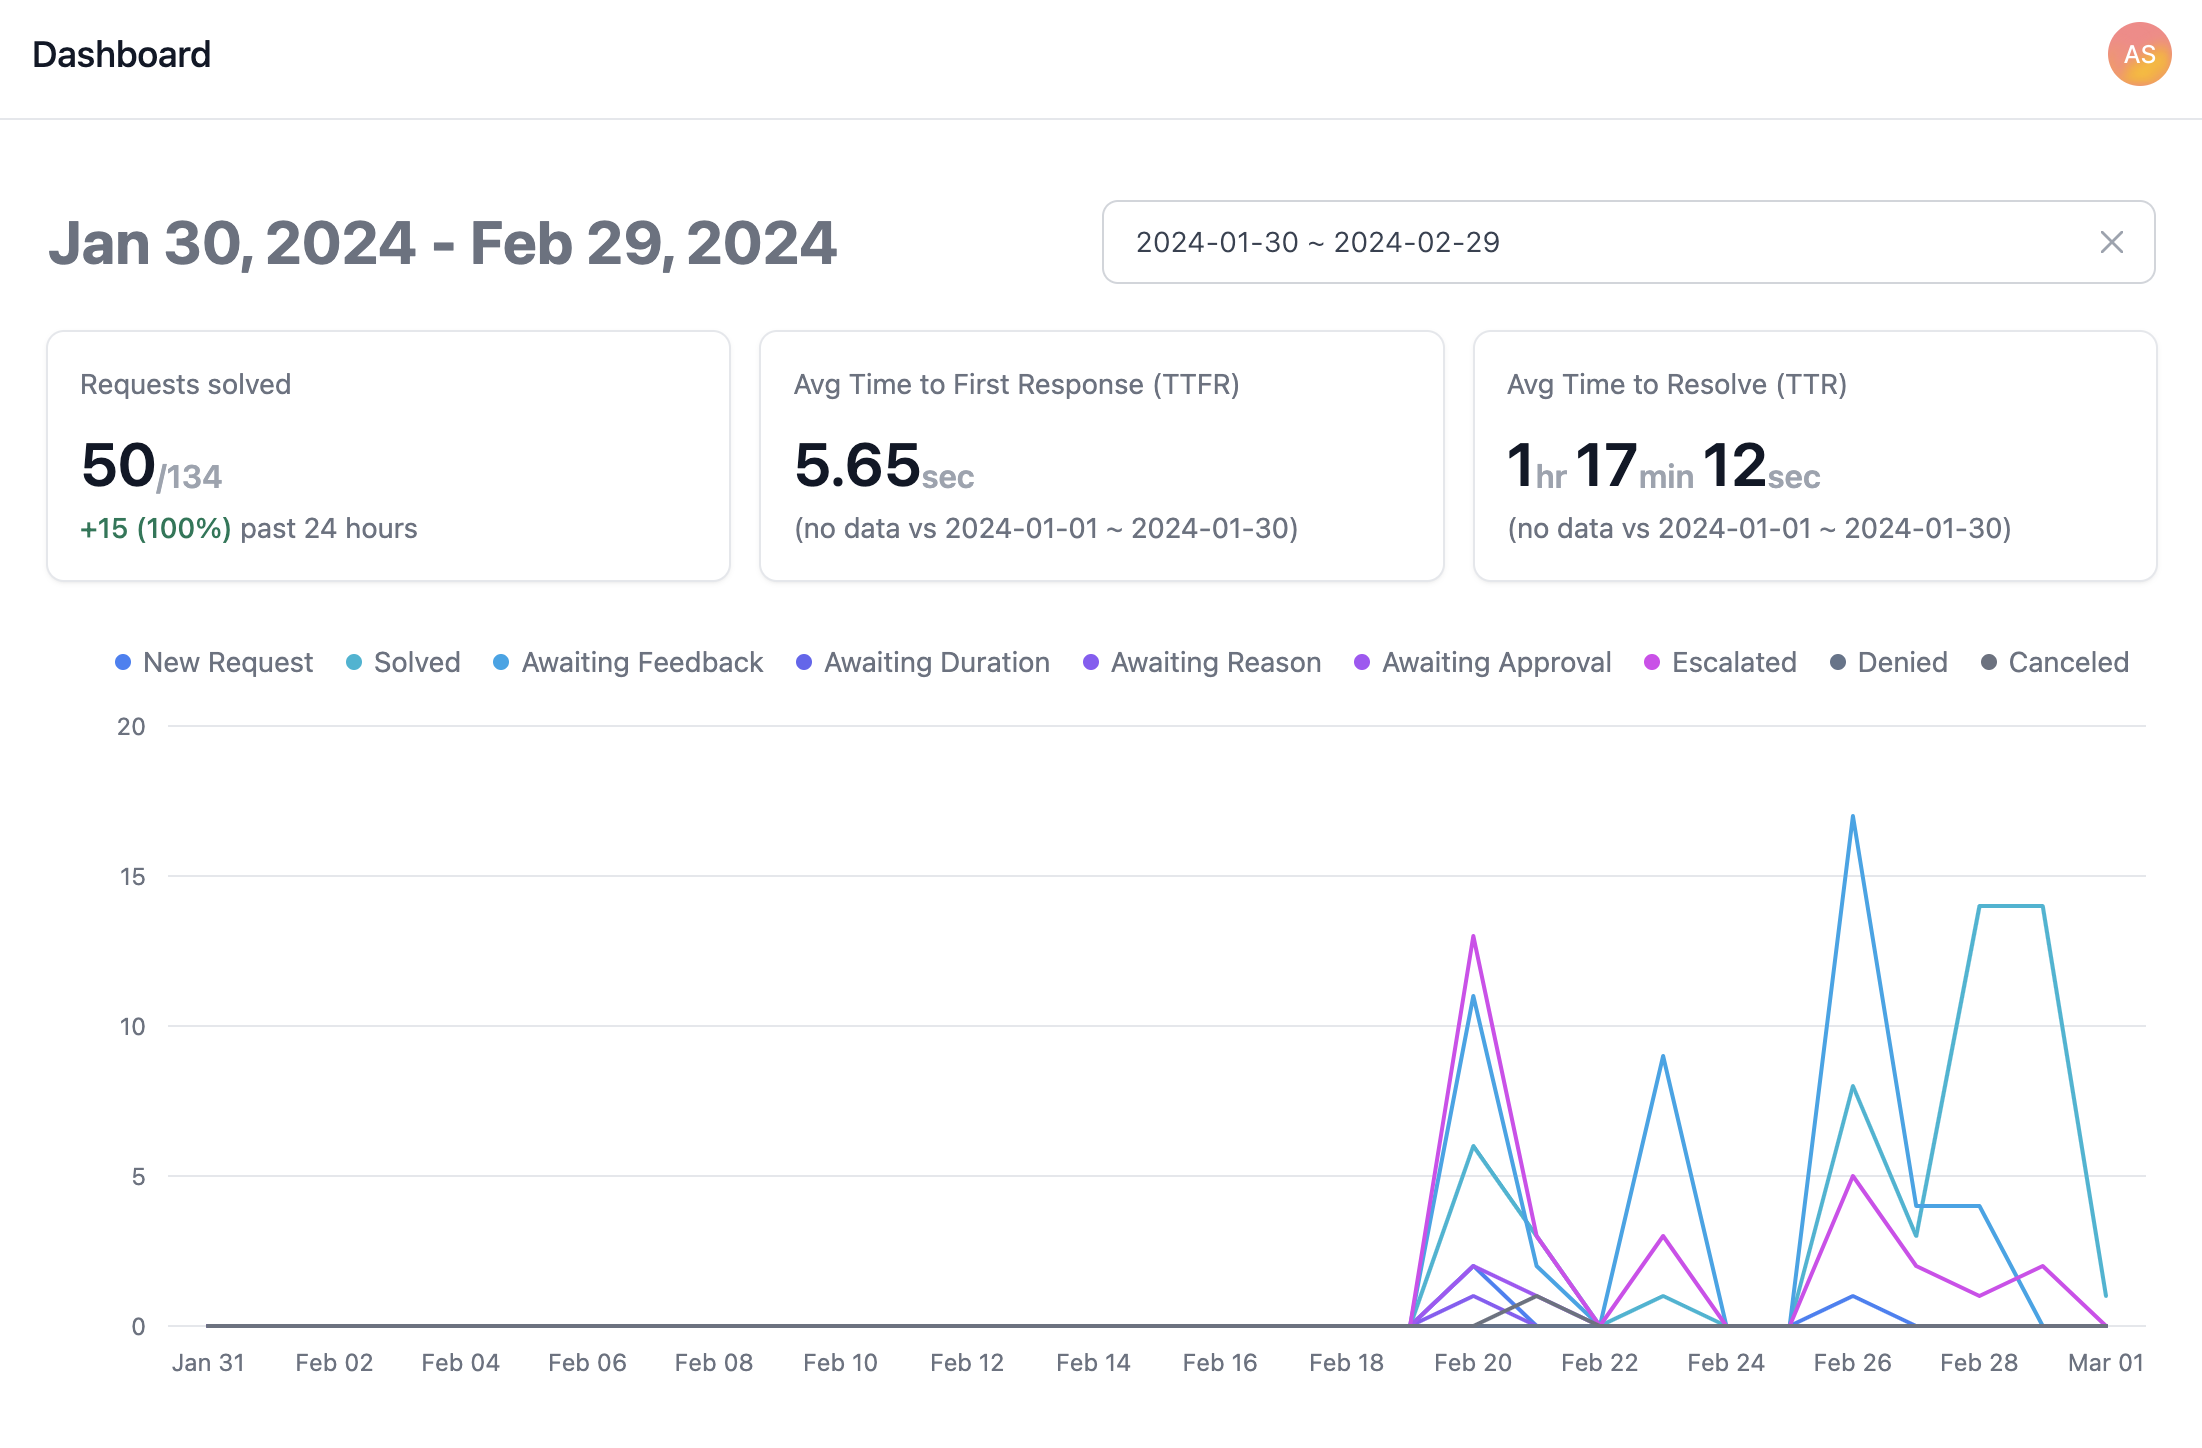
Task: Click the Feb 23 Awaiting Feedback peak
Action: point(1662,1057)
